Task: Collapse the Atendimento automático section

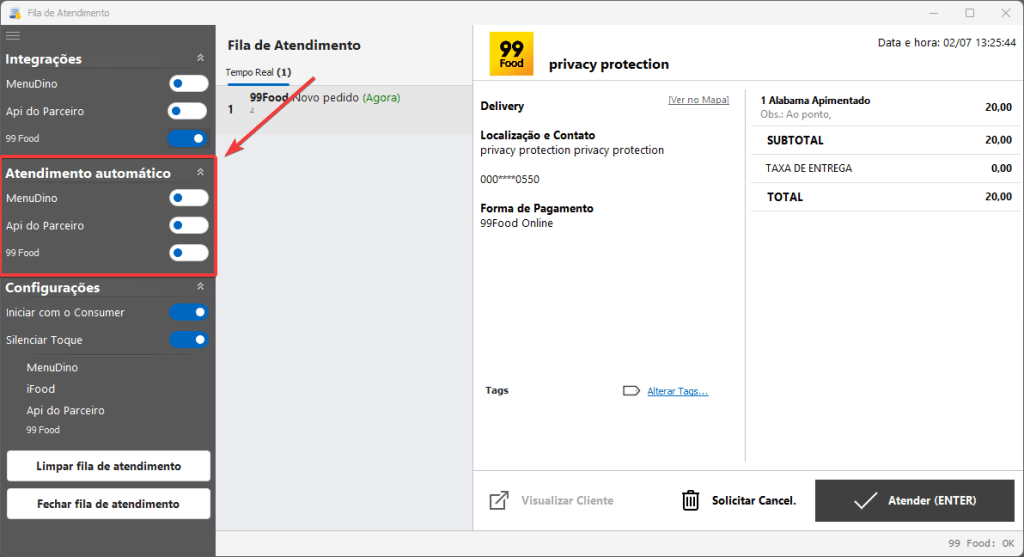Action: [x=200, y=173]
